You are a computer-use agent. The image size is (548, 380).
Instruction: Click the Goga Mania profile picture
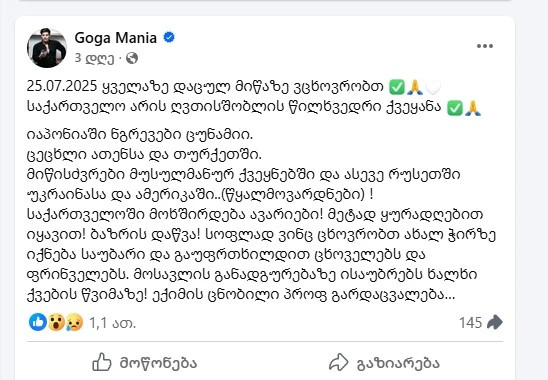pos(47,48)
